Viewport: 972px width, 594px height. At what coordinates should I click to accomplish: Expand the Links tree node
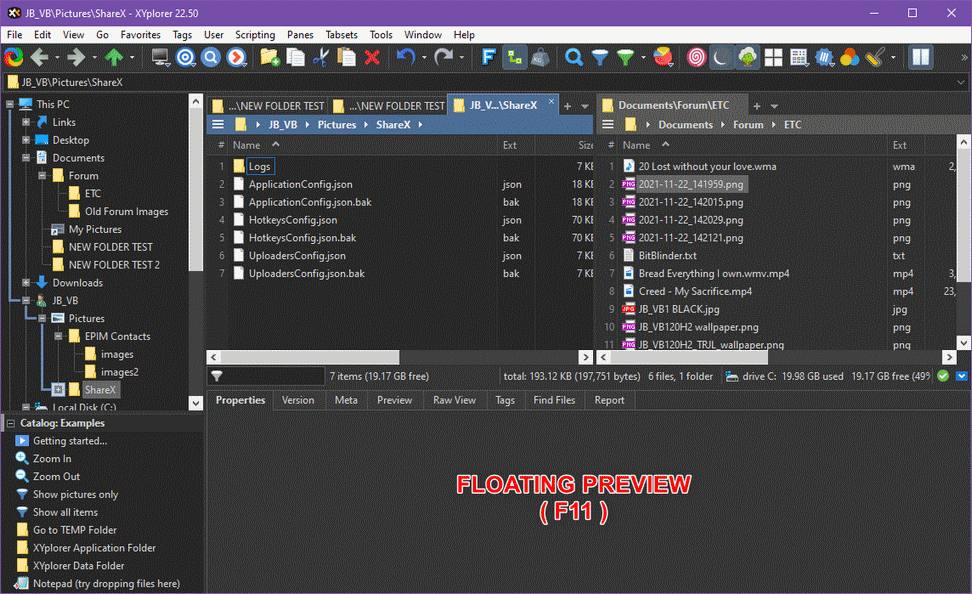click(x=26, y=122)
